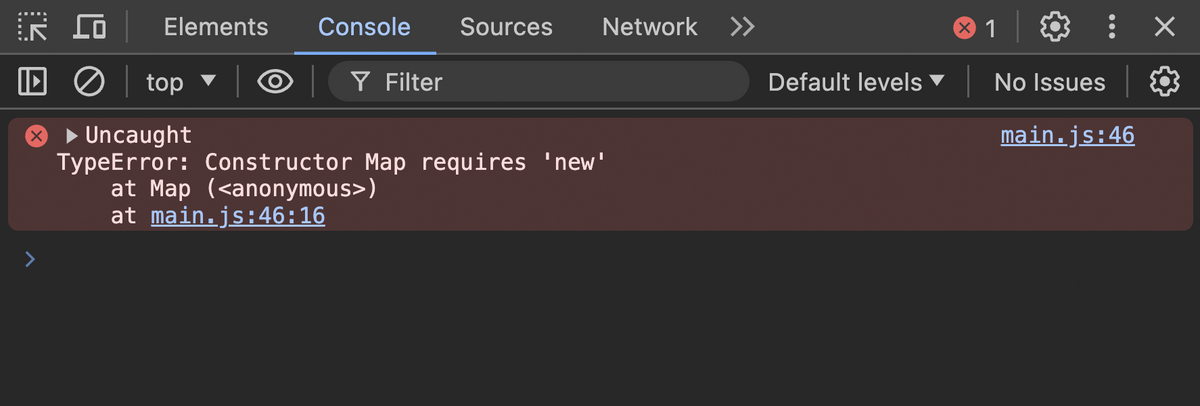Open the Network tab

point(649,27)
